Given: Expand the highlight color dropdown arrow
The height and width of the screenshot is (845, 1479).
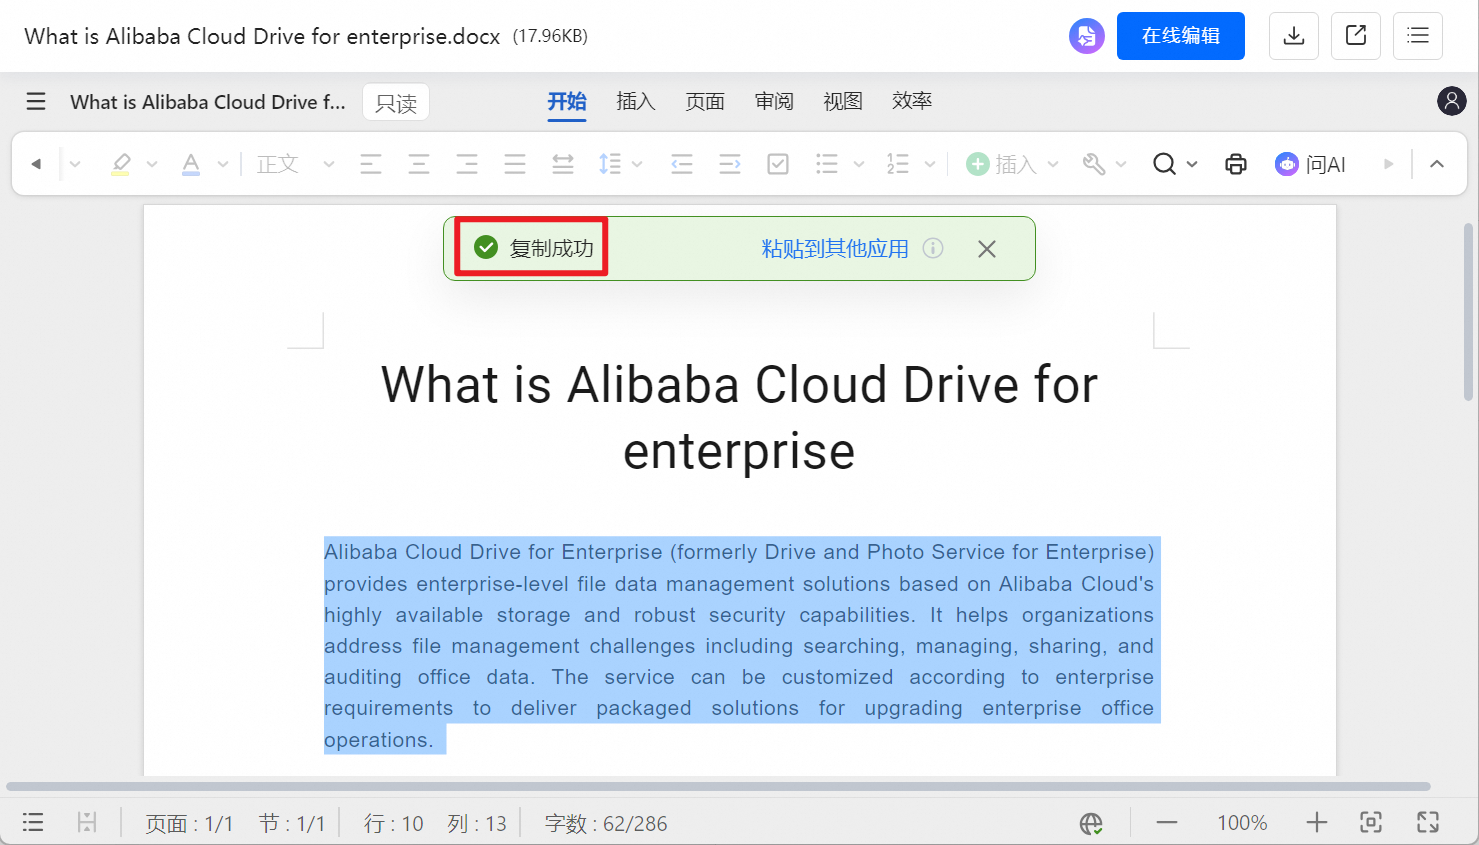Looking at the screenshot, I should [152, 164].
